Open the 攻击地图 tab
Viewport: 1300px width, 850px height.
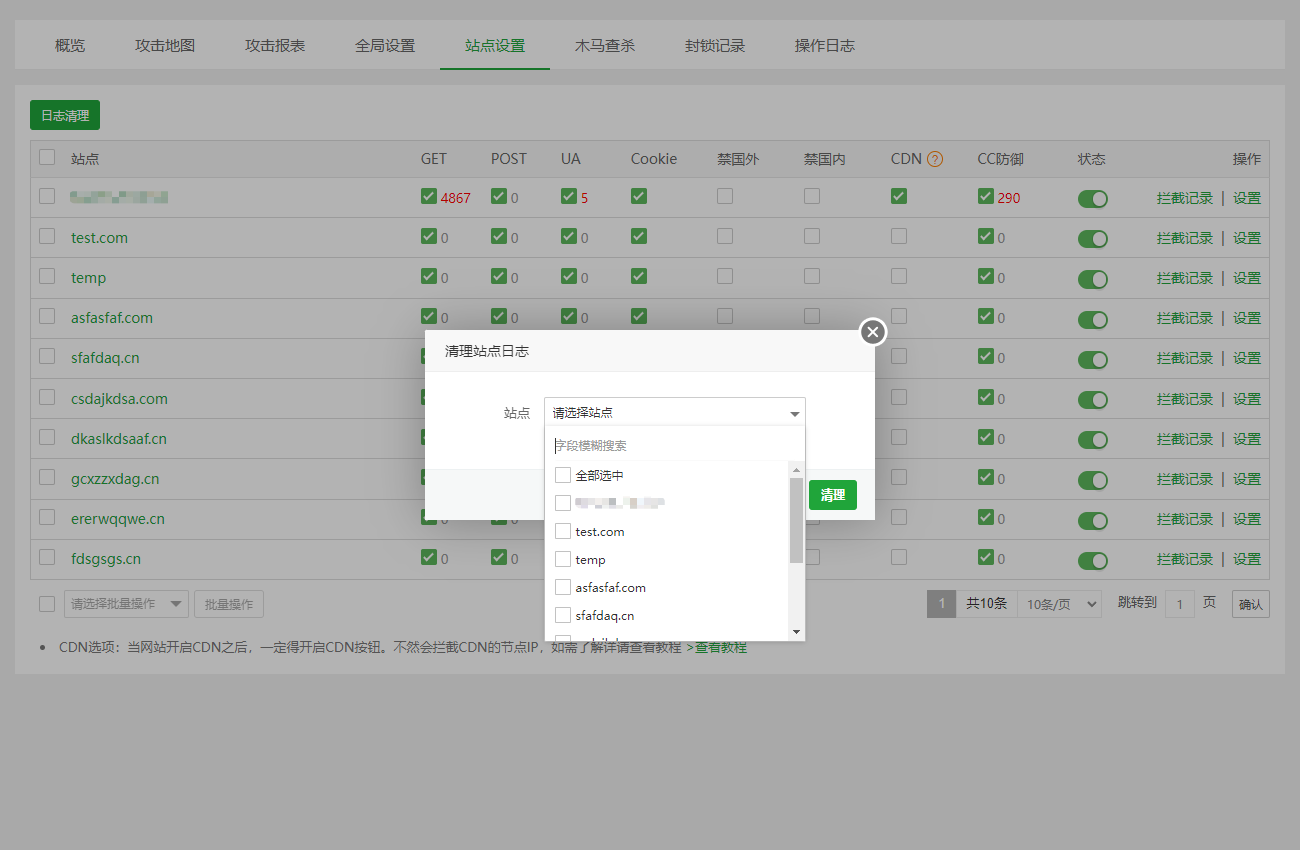tap(165, 46)
